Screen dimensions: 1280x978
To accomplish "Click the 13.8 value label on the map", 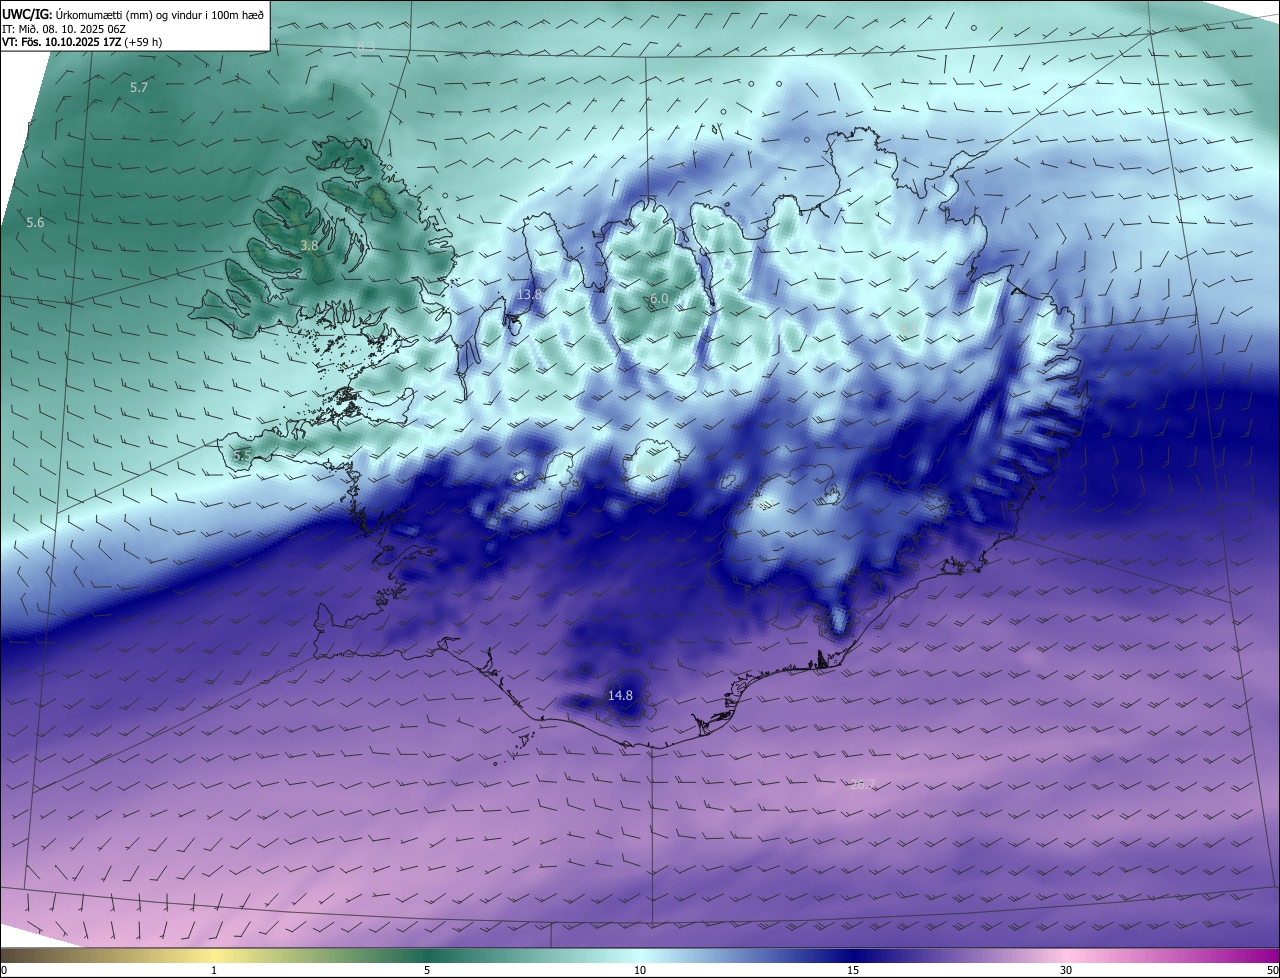I will pyautogui.click(x=529, y=294).
